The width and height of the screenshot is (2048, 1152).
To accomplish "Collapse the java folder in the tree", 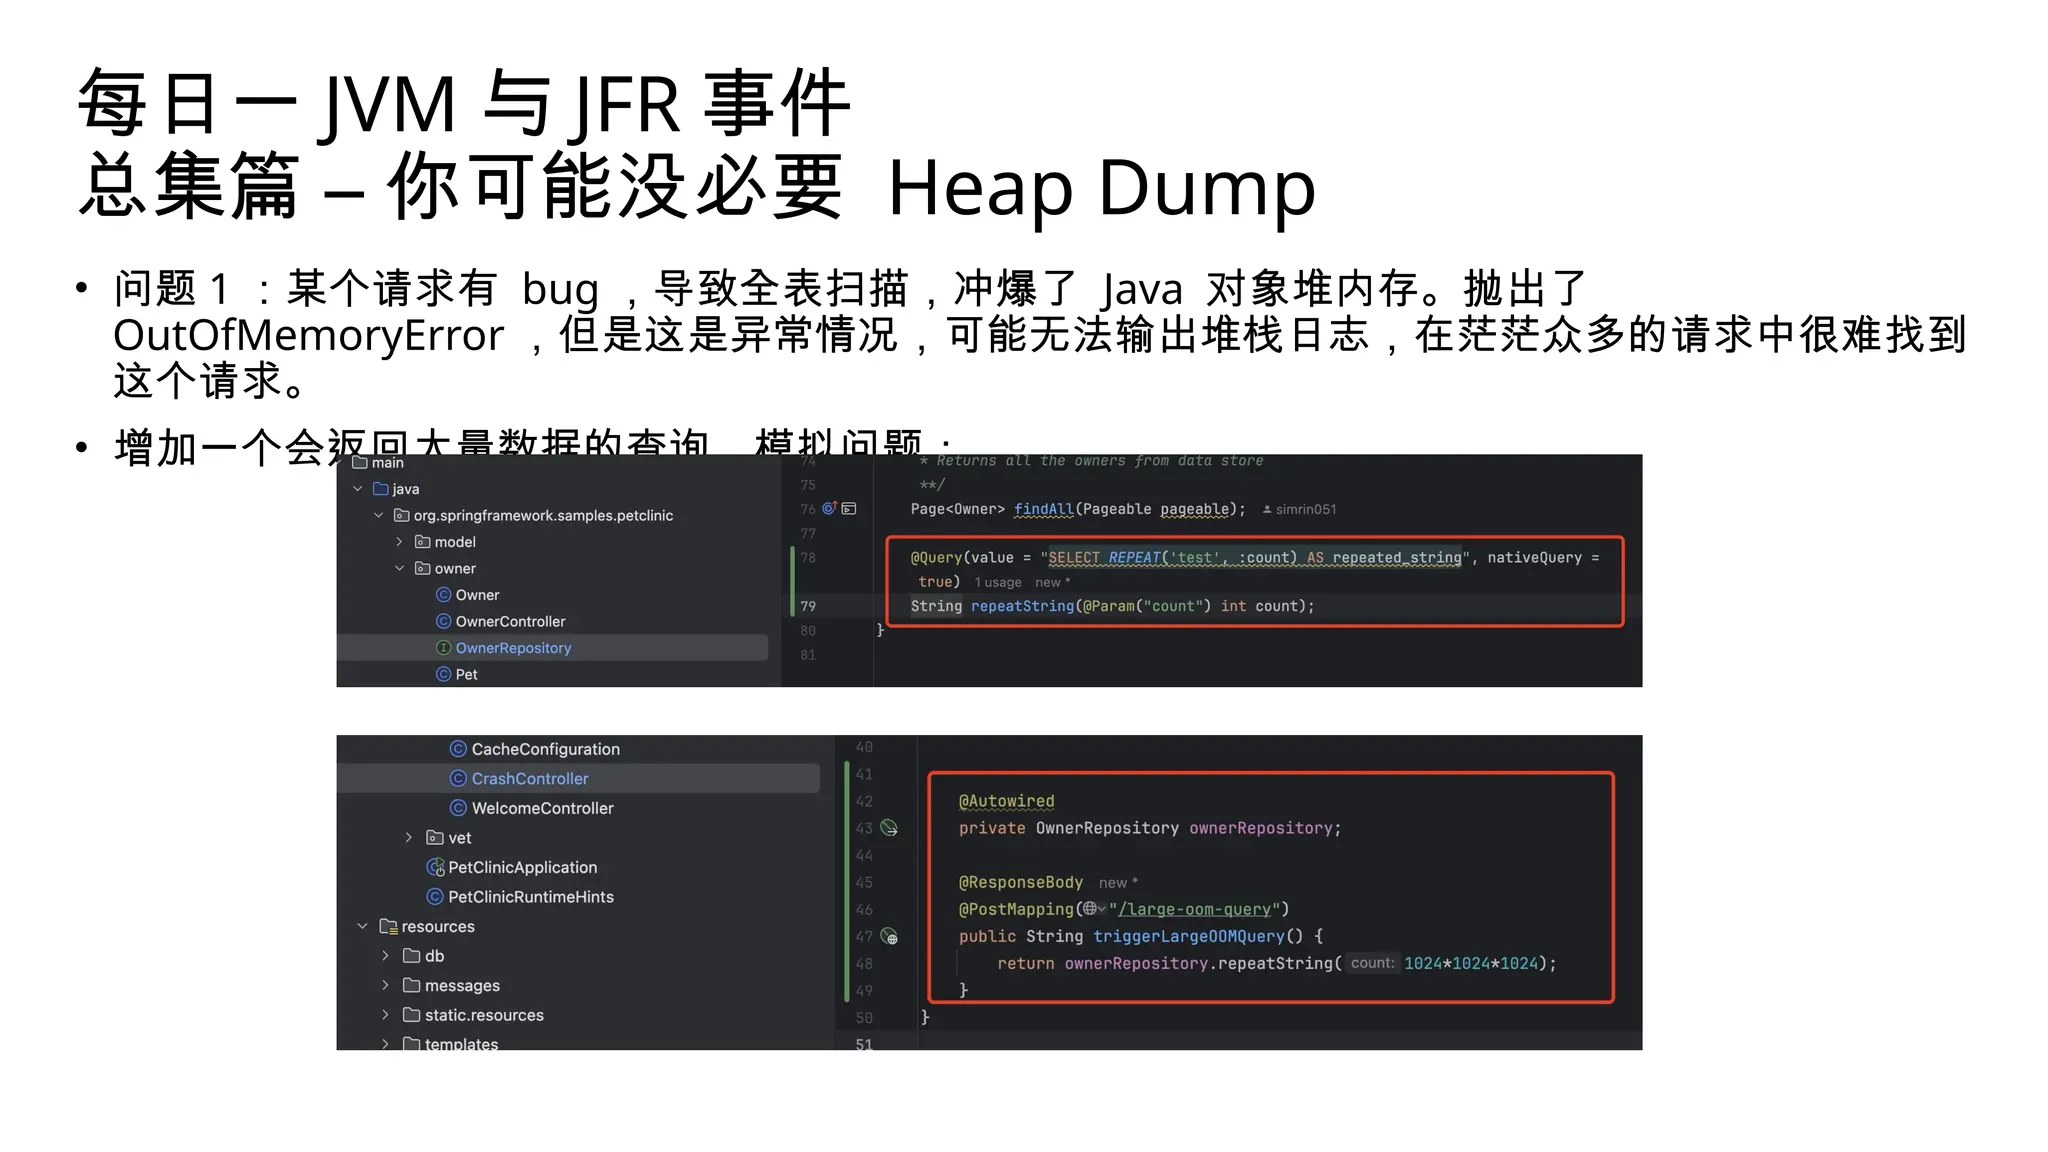I will [358, 489].
